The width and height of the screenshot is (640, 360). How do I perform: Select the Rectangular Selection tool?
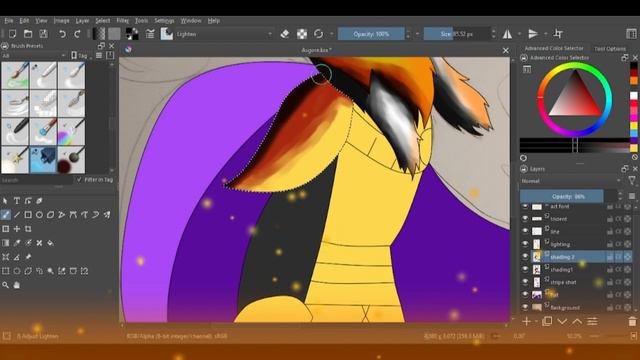coord(5,271)
